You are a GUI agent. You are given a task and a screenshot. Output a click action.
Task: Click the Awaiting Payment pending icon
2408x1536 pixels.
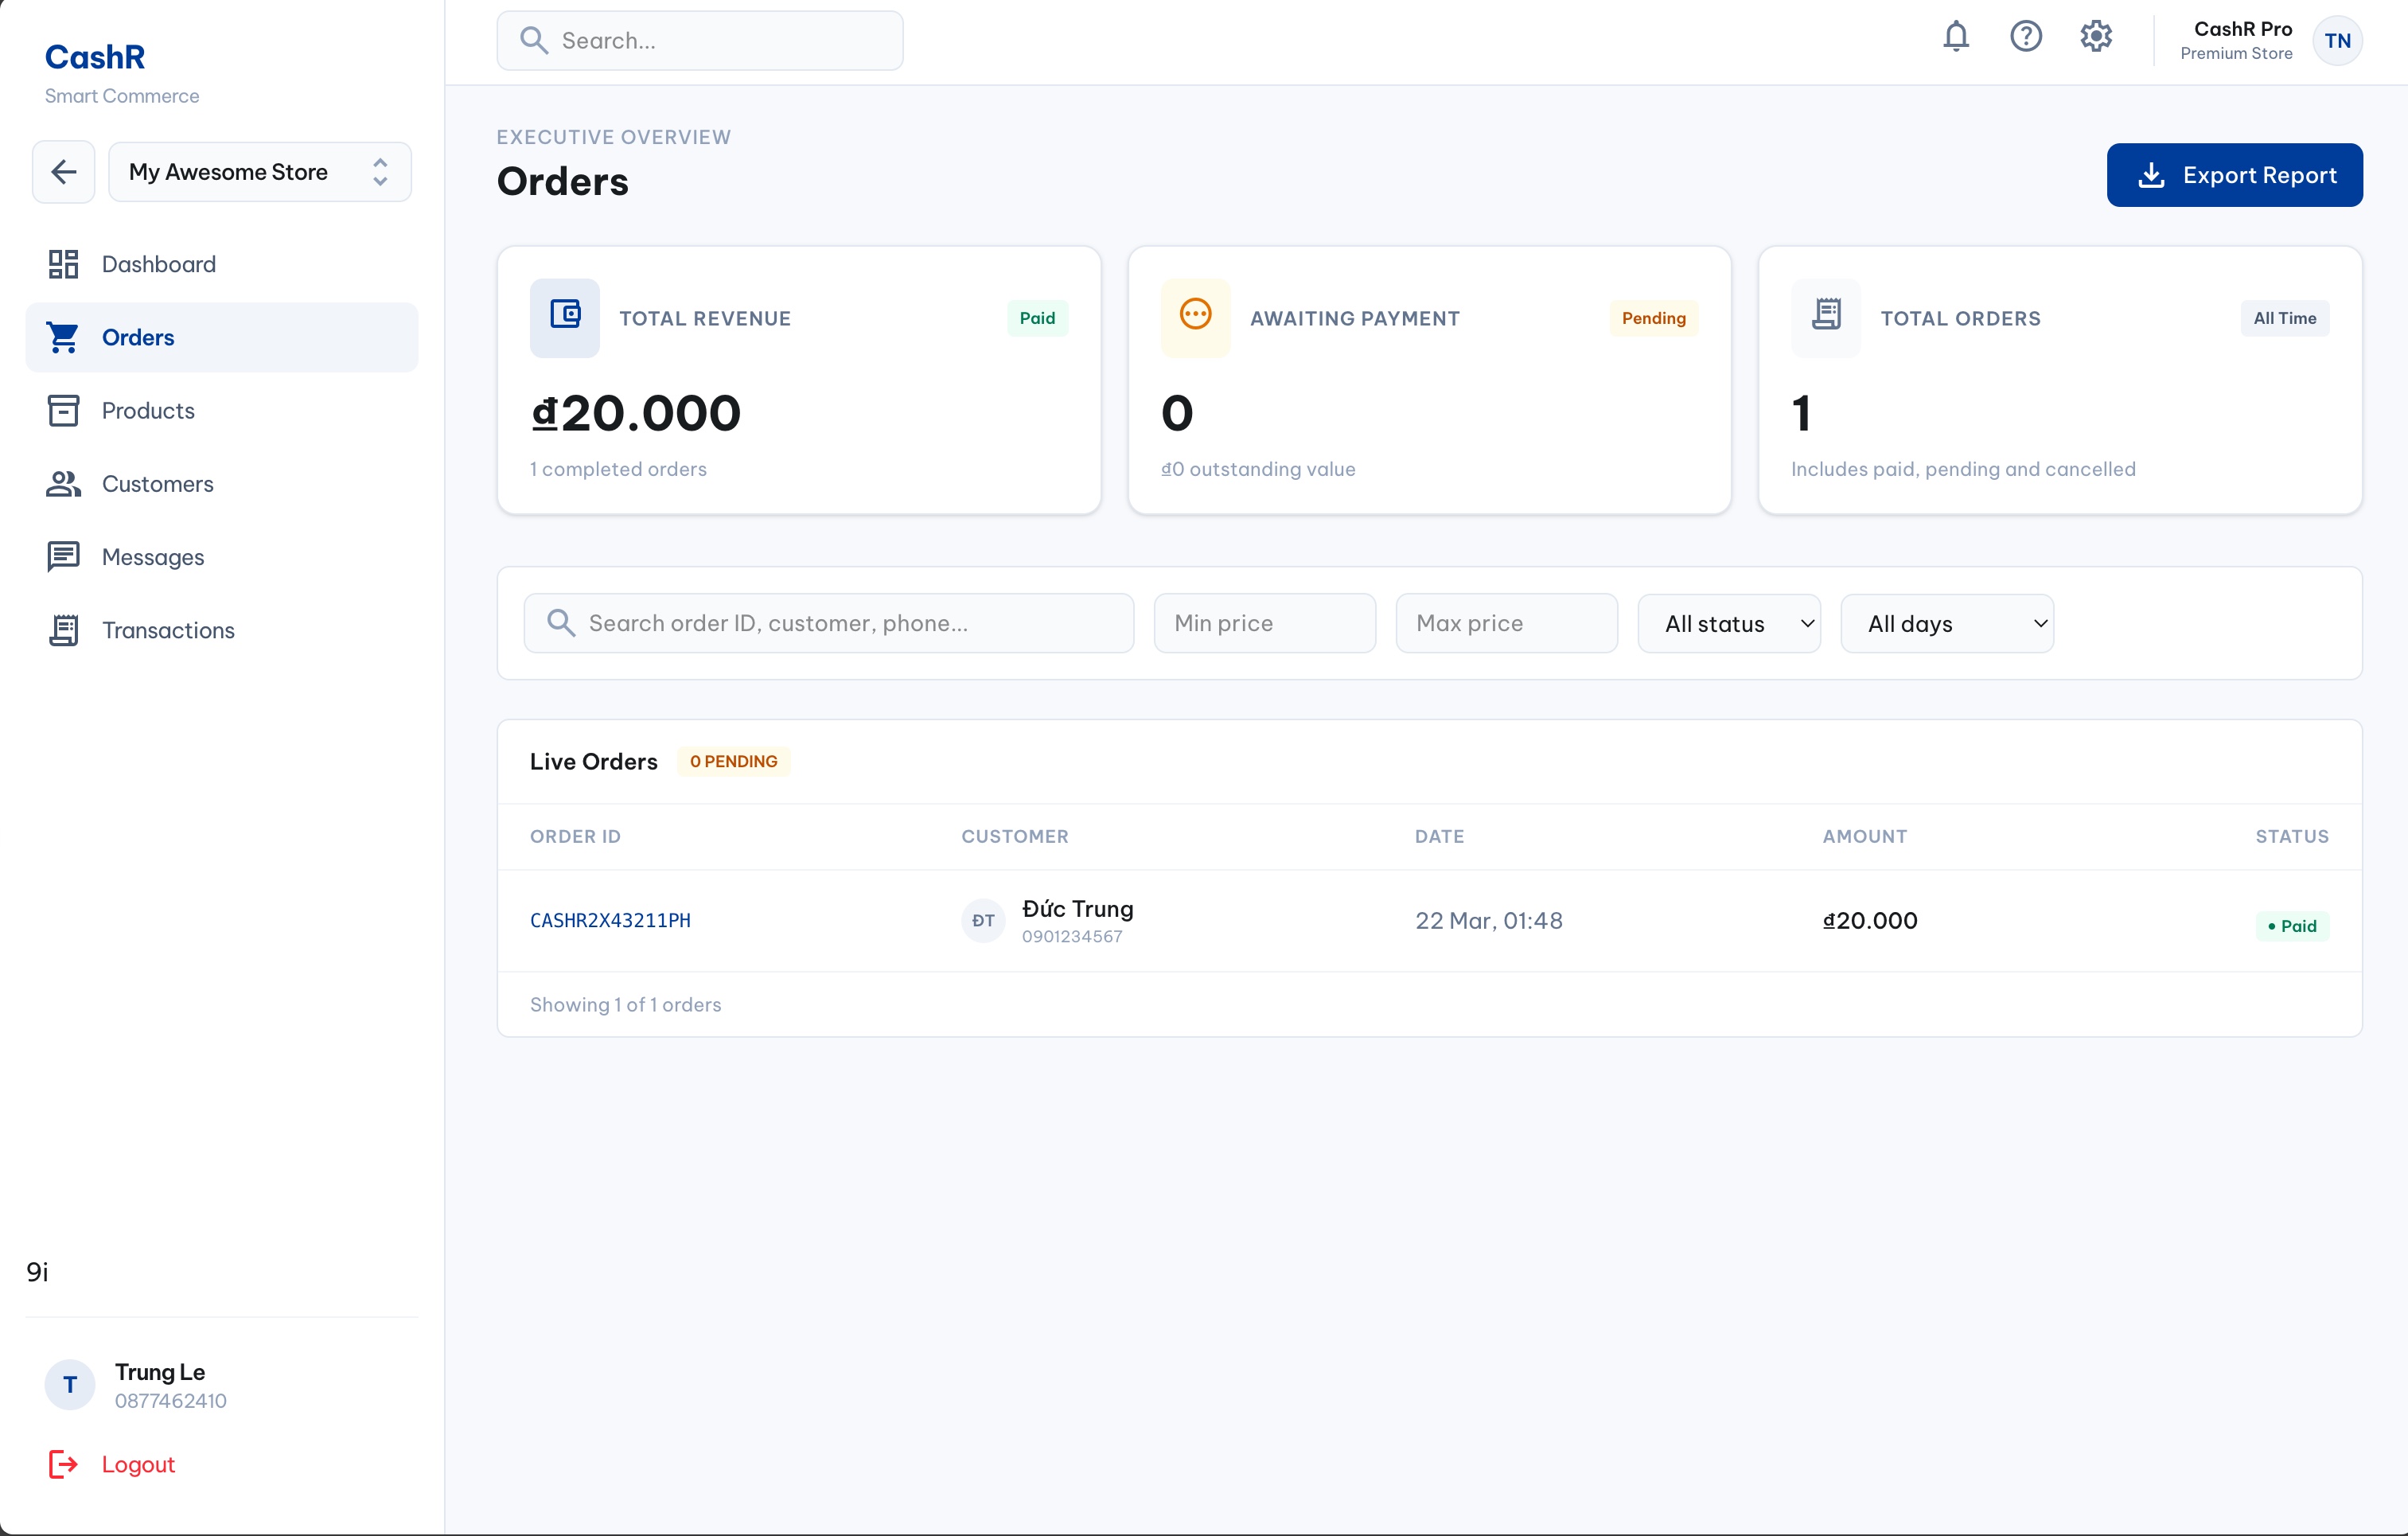click(x=1195, y=316)
